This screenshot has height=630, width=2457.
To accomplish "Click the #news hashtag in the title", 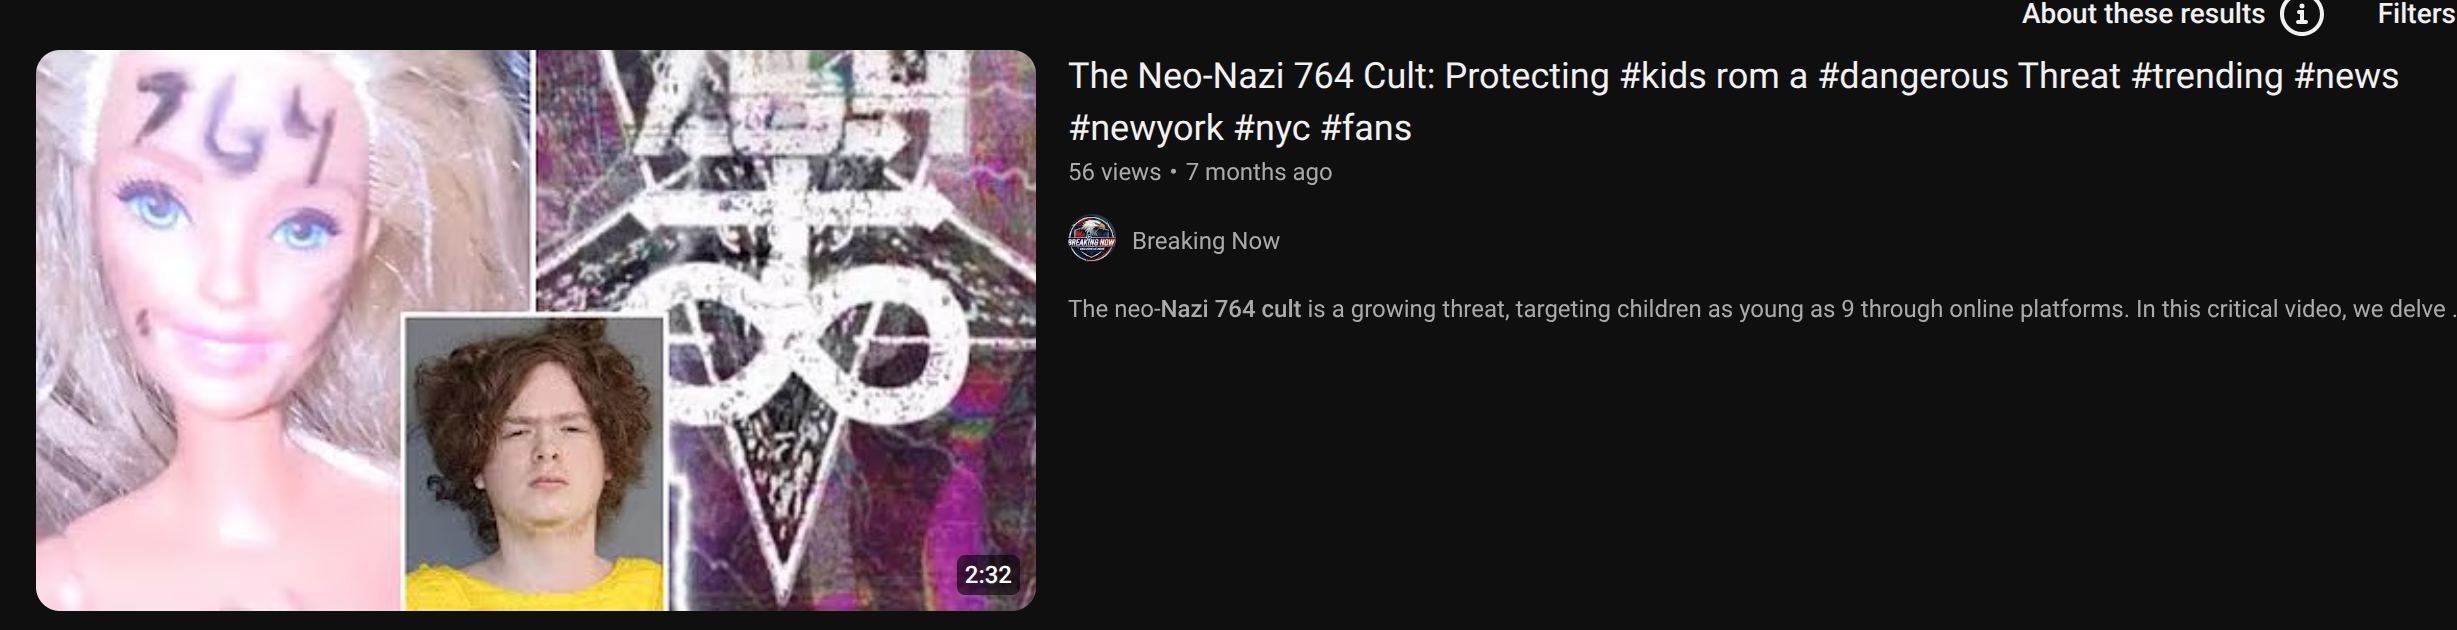I will click(2346, 76).
